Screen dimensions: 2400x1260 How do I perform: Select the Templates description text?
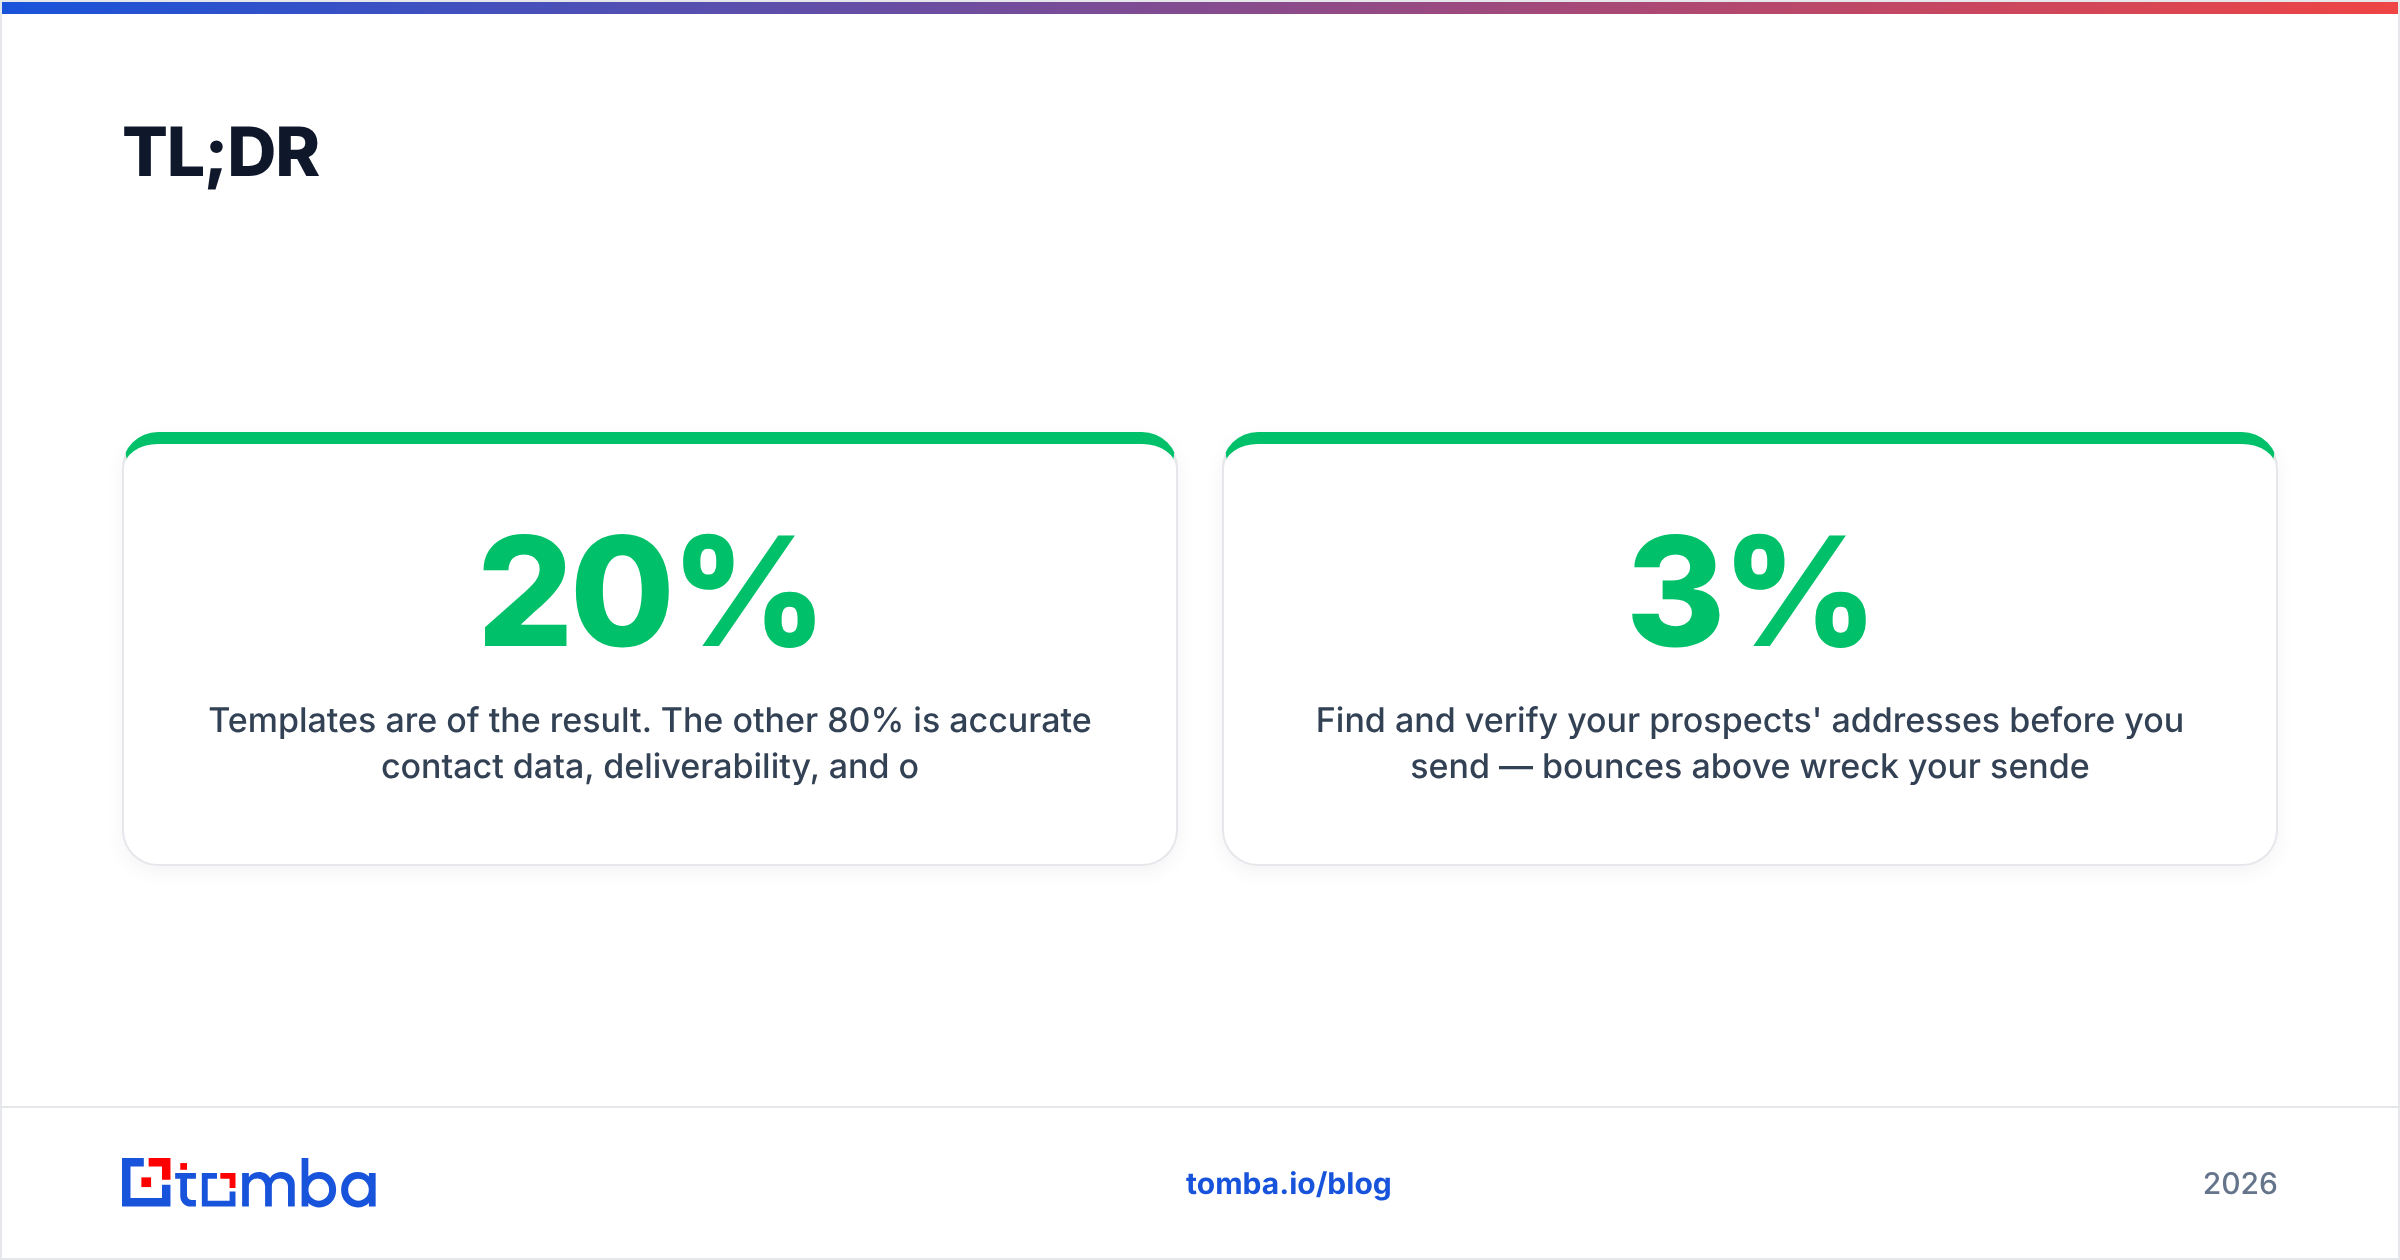649,743
